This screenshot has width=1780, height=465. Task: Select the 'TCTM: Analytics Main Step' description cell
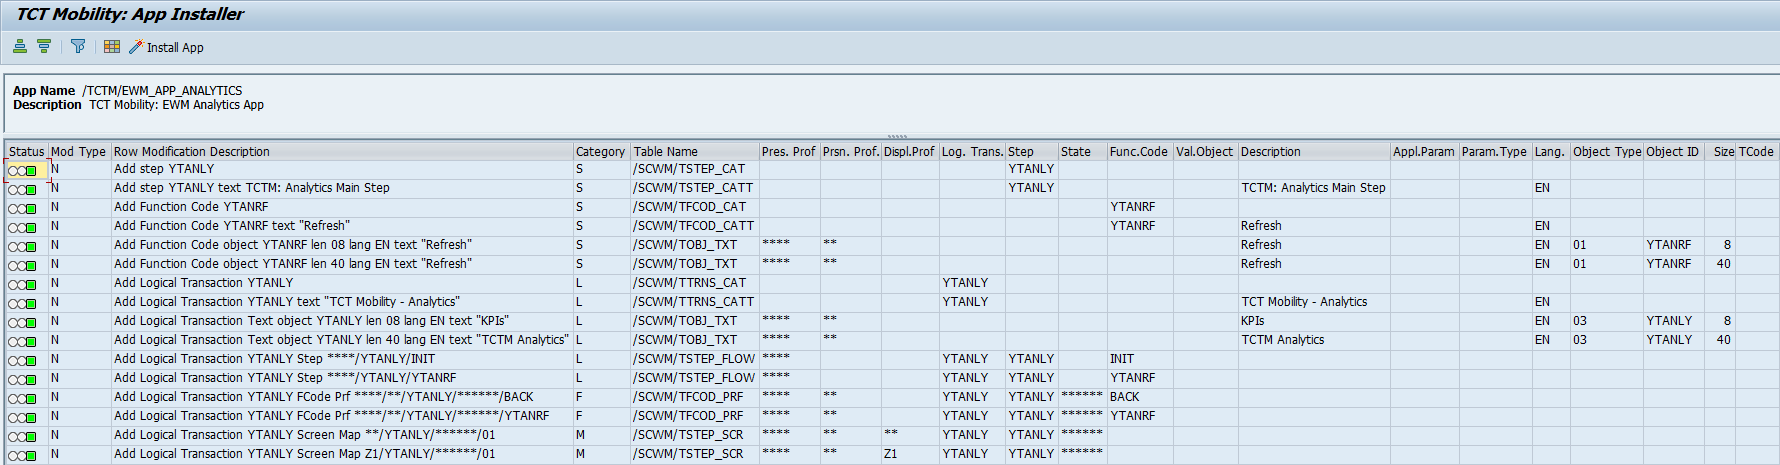point(1313,188)
